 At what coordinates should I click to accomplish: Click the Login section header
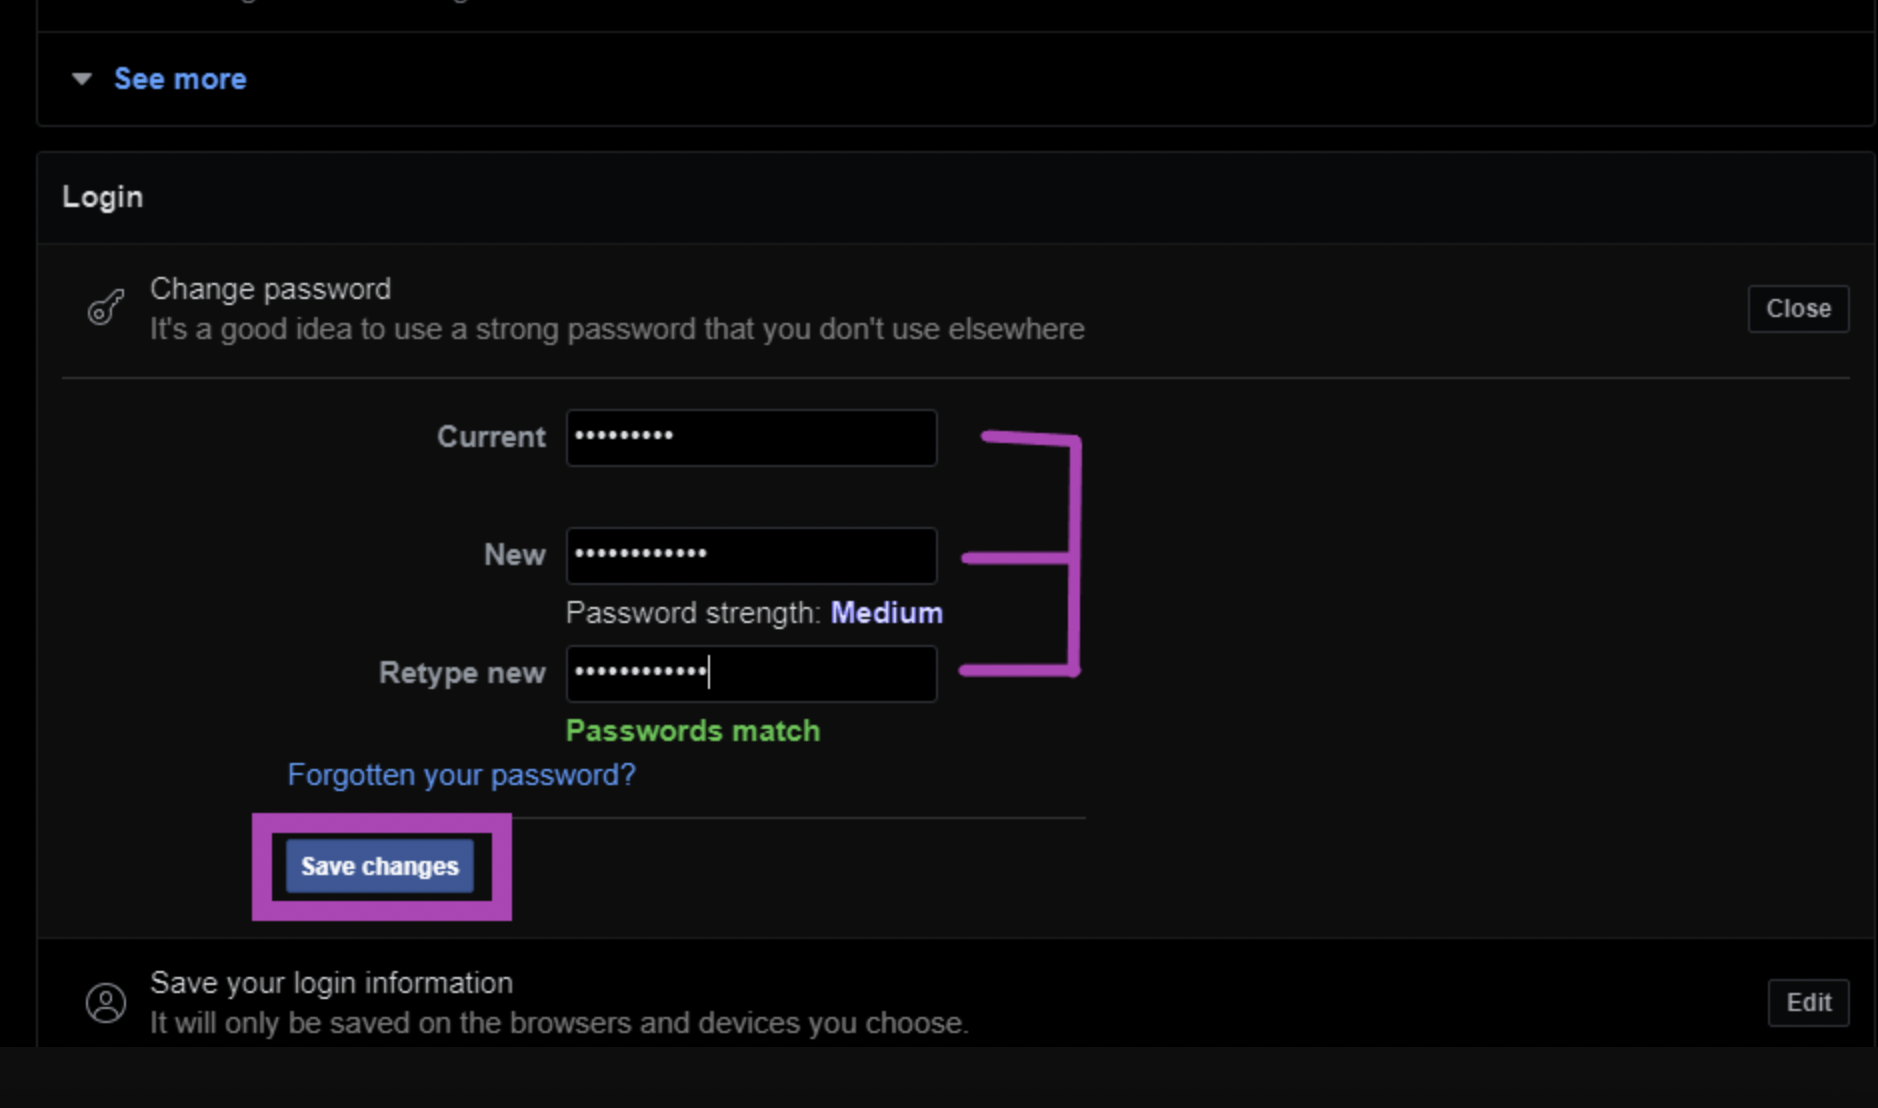click(103, 197)
